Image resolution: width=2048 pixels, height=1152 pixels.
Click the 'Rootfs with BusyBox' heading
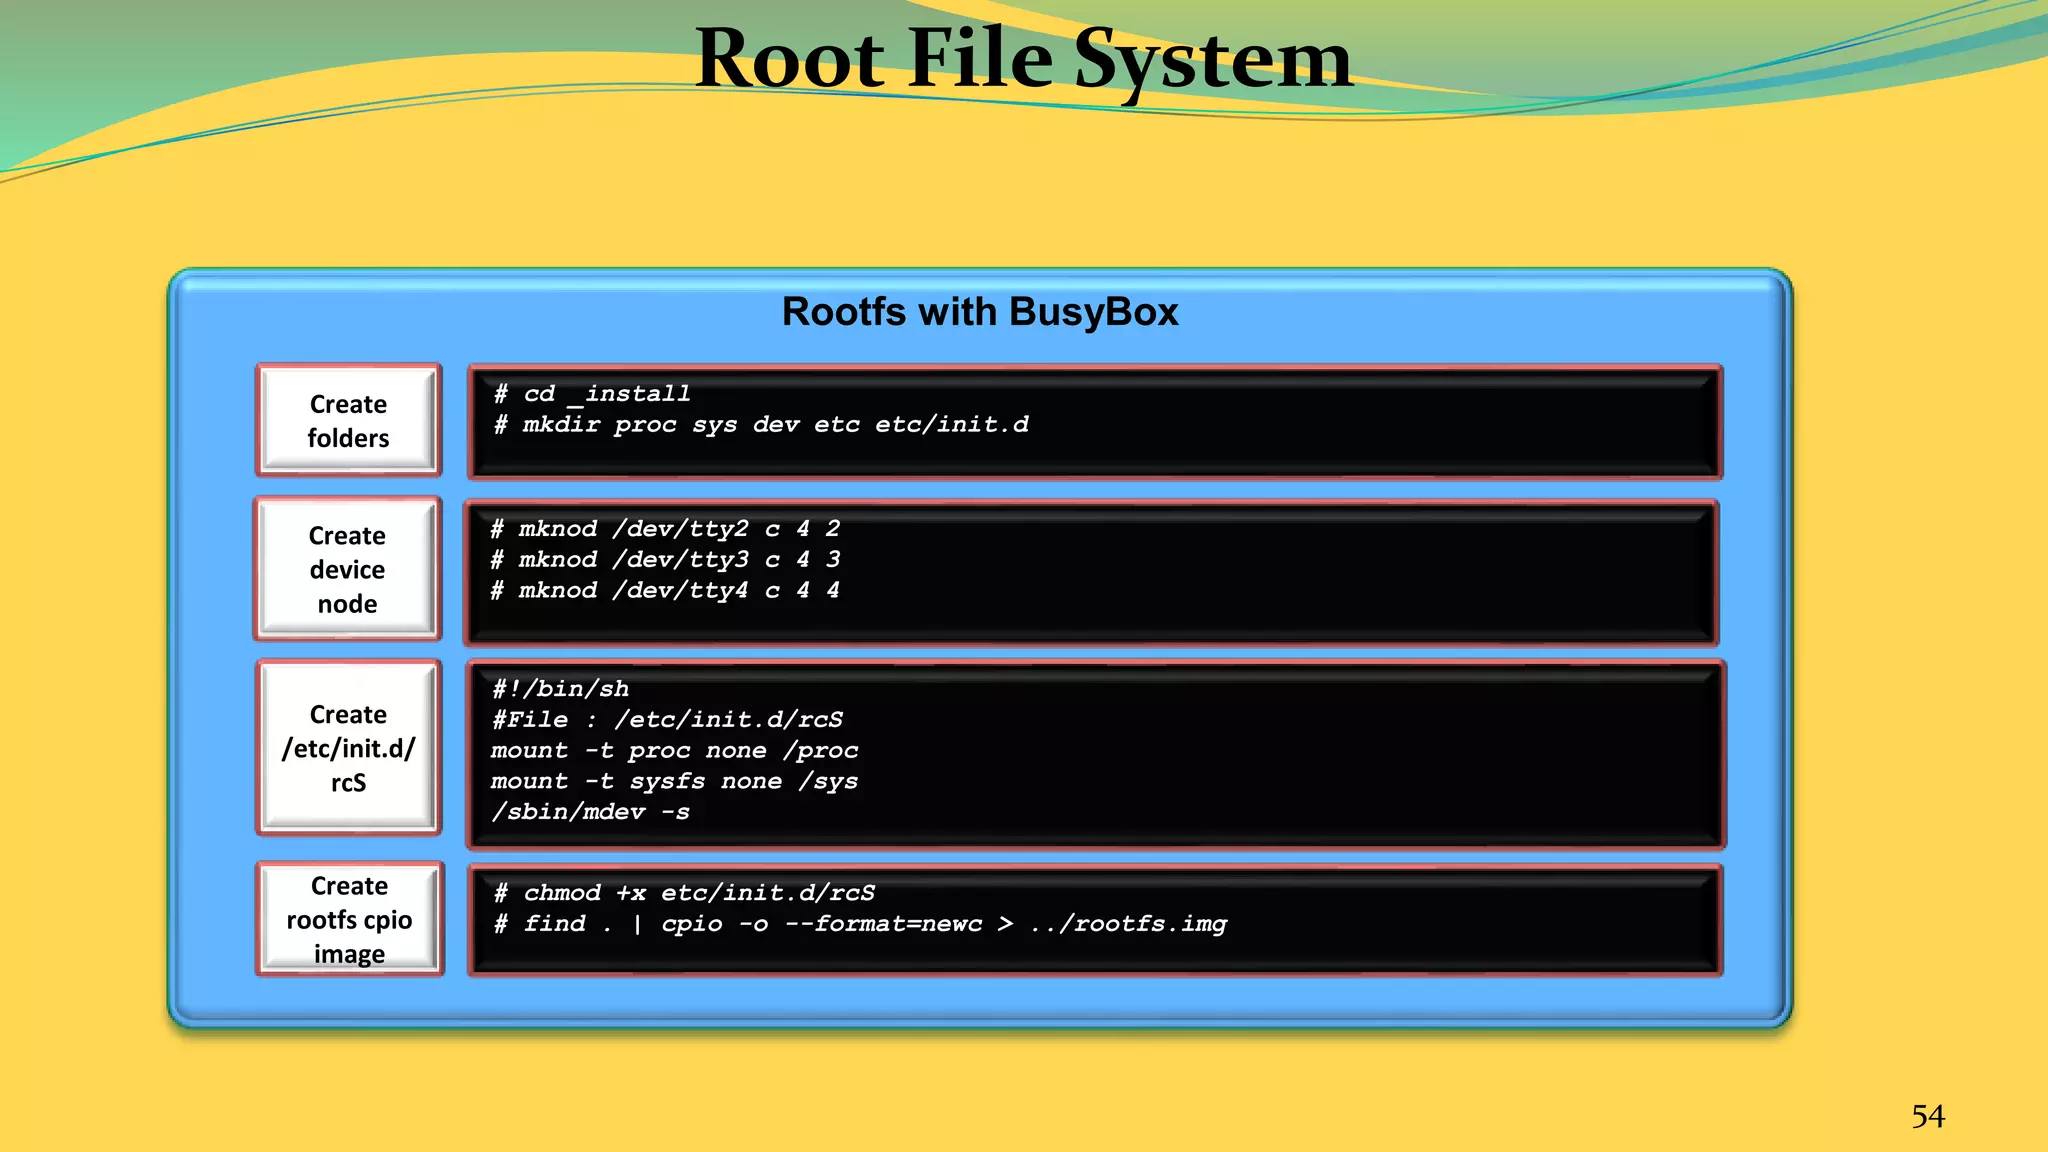[x=980, y=312]
